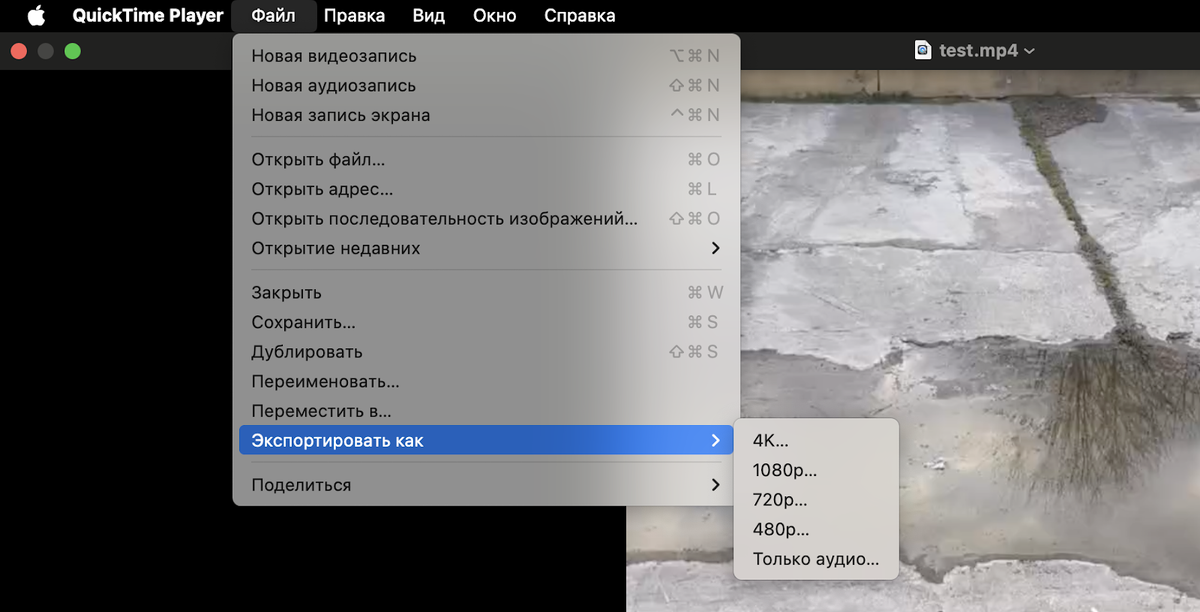
Task: Open the test.mp4 title dropdown chevron
Action: click(1030, 51)
